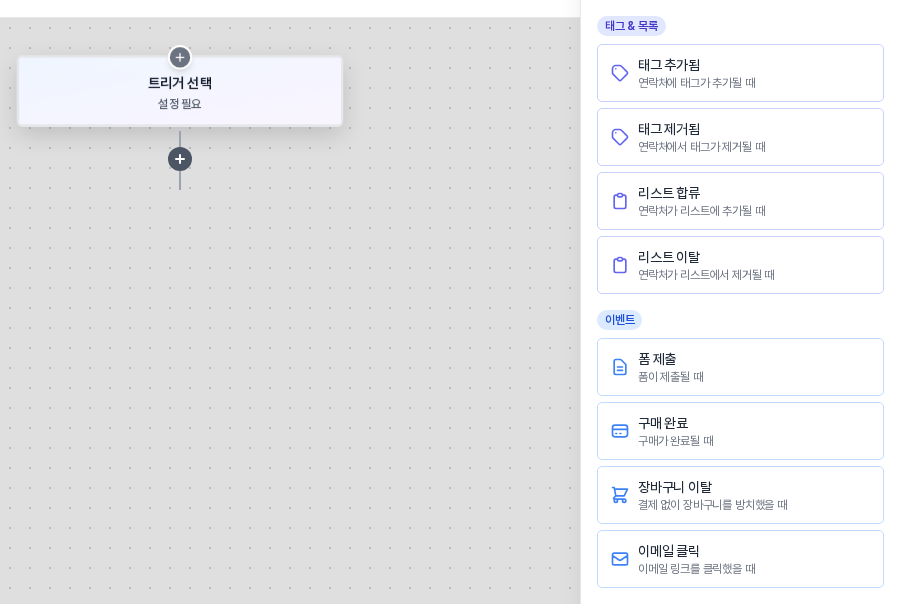Click the 이벤트 category label
The width and height of the screenshot is (900, 604).
coord(620,320)
